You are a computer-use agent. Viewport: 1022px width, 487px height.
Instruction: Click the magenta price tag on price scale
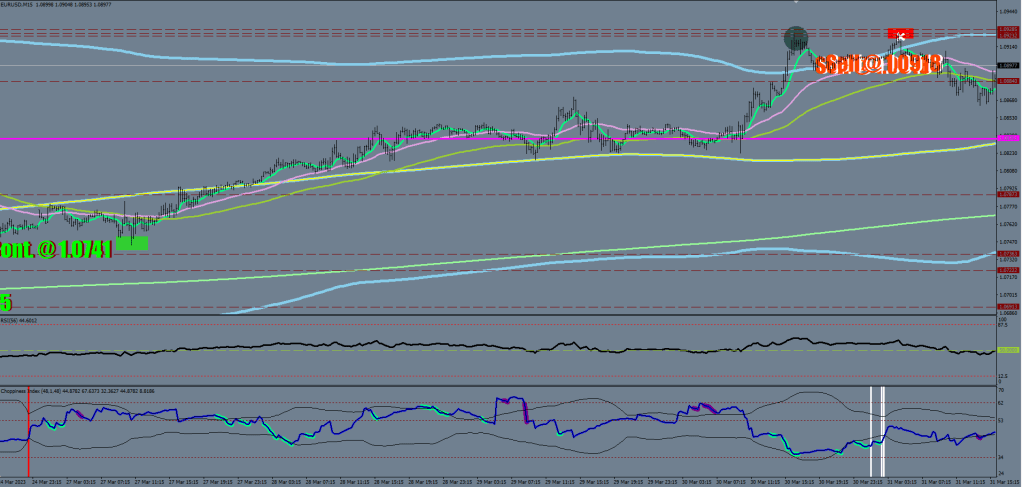click(x=1007, y=139)
